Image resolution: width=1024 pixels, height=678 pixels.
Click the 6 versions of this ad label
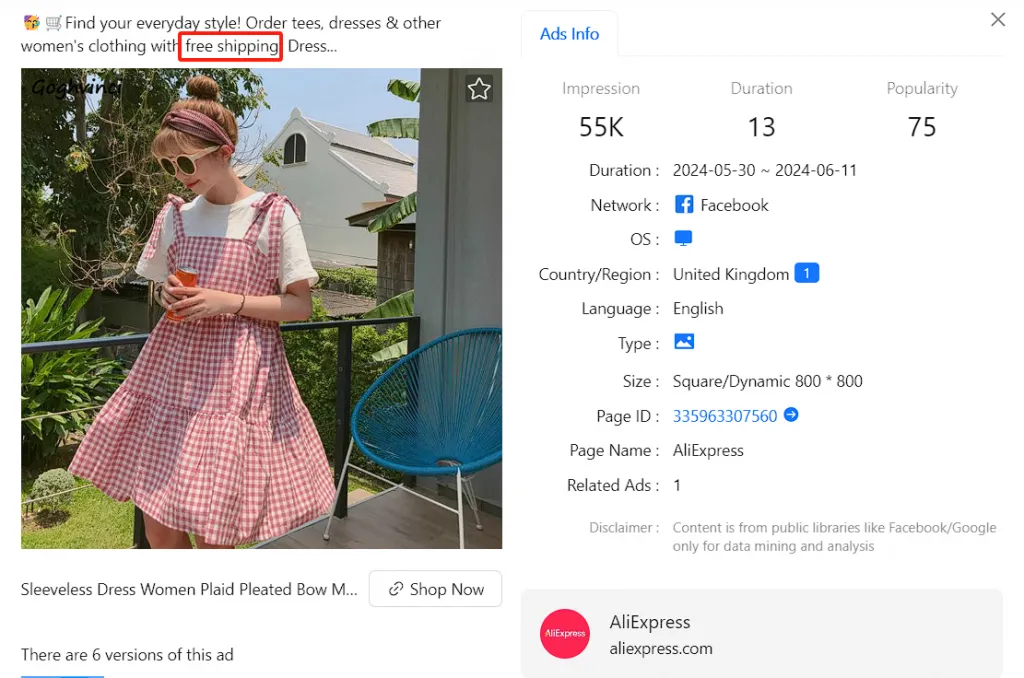pos(127,655)
